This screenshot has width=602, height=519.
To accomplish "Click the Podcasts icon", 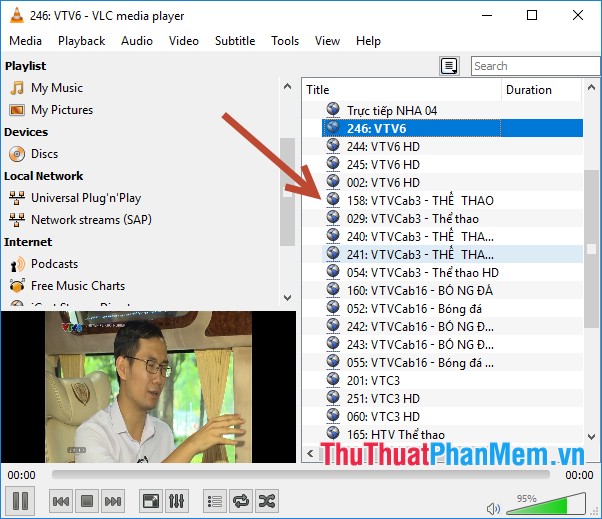I will [x=17, y=264].
